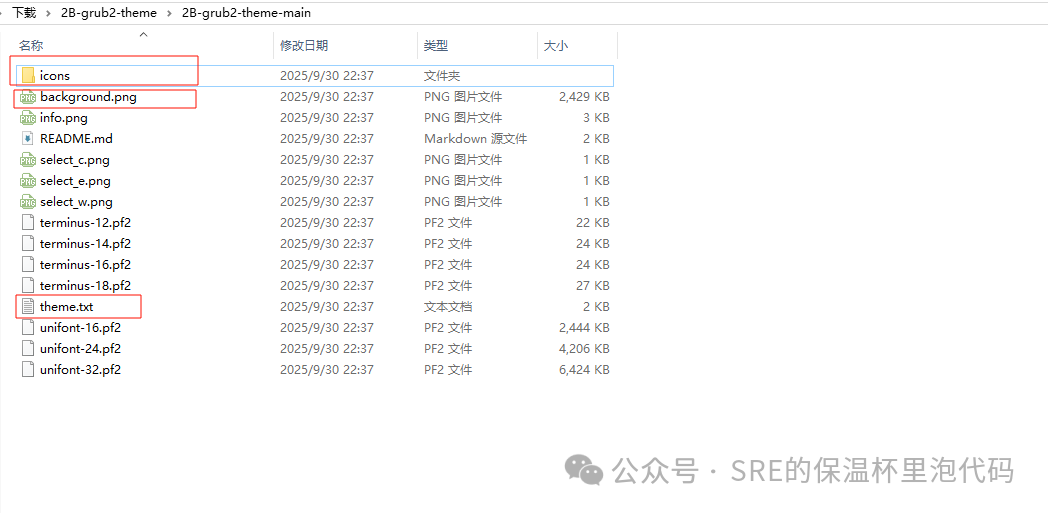This screenshot has height=513, width=1048.
Task: Click the unifont-16.pf2 file icon
Action: (x=27, y=328)
